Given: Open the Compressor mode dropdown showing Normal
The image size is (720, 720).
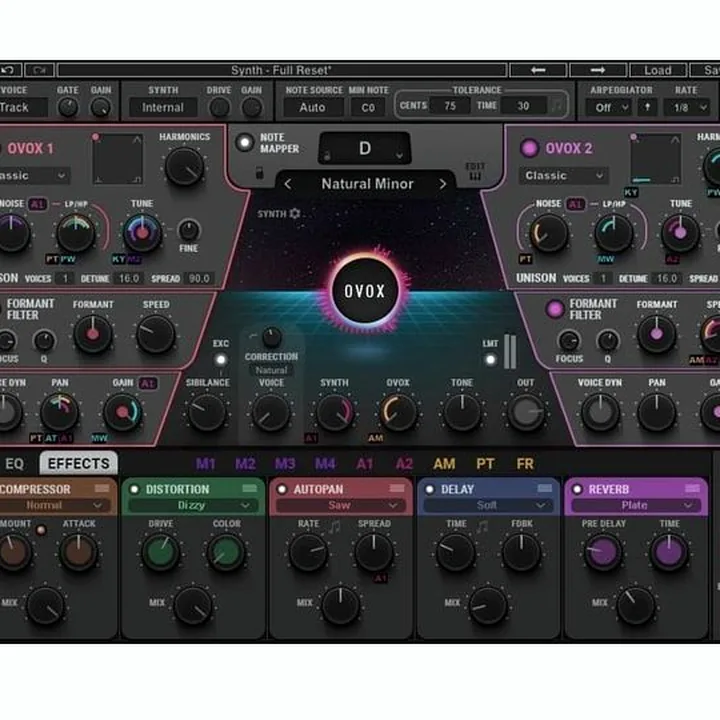Looking at the screenshot, I should (54, 506).
